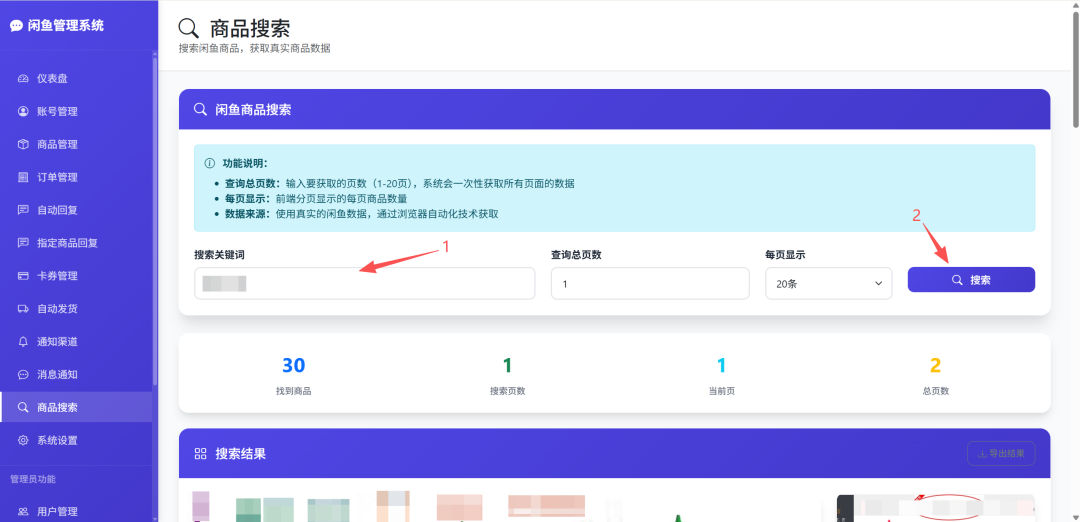Screen dimensions: 1080x522
Task: Click the 闲鱼管理系统 brand title
Action: tap(66, 26)
